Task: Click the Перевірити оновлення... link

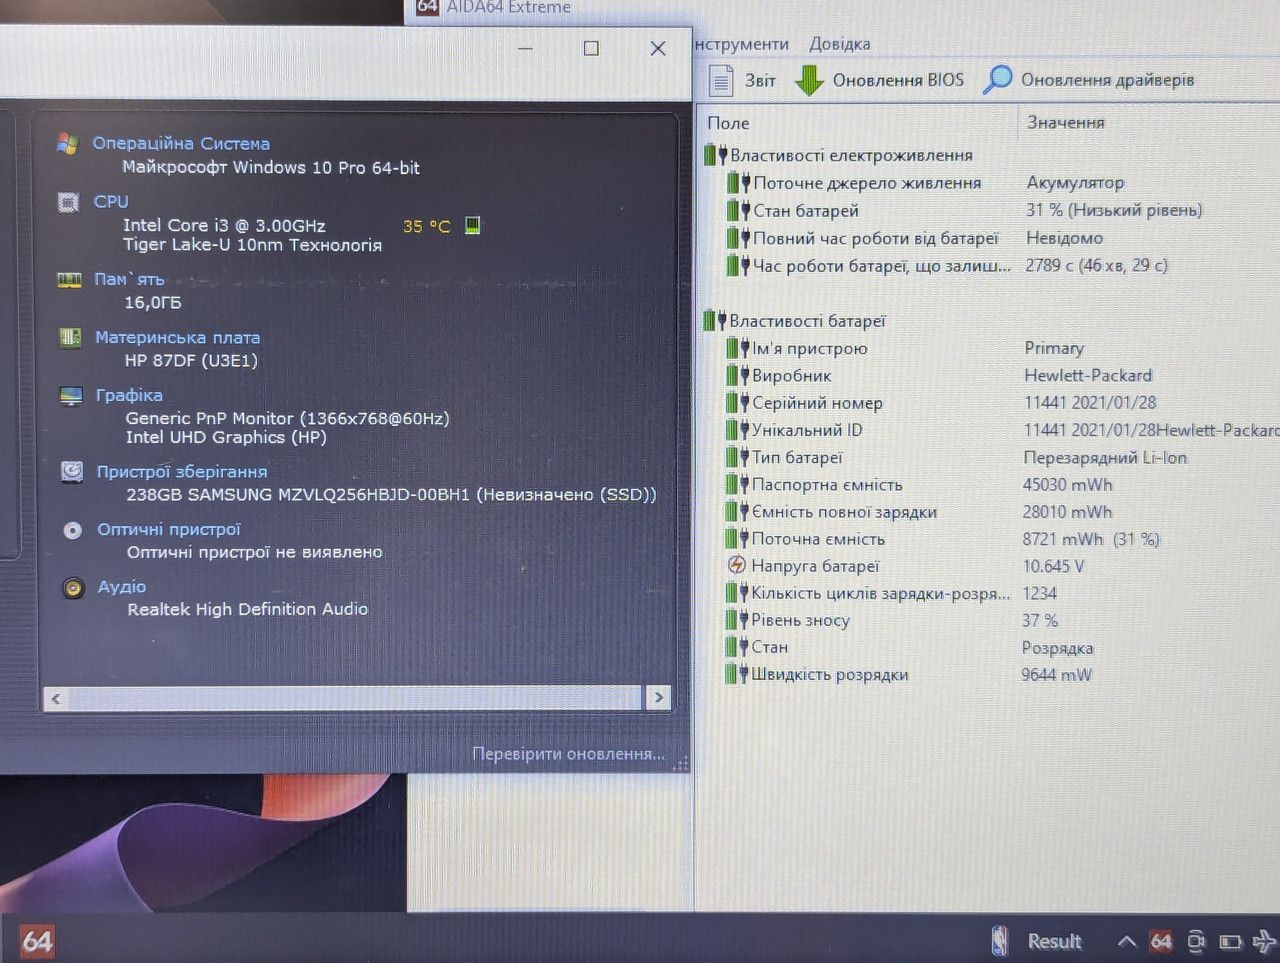Action: [x=568, y=754]
